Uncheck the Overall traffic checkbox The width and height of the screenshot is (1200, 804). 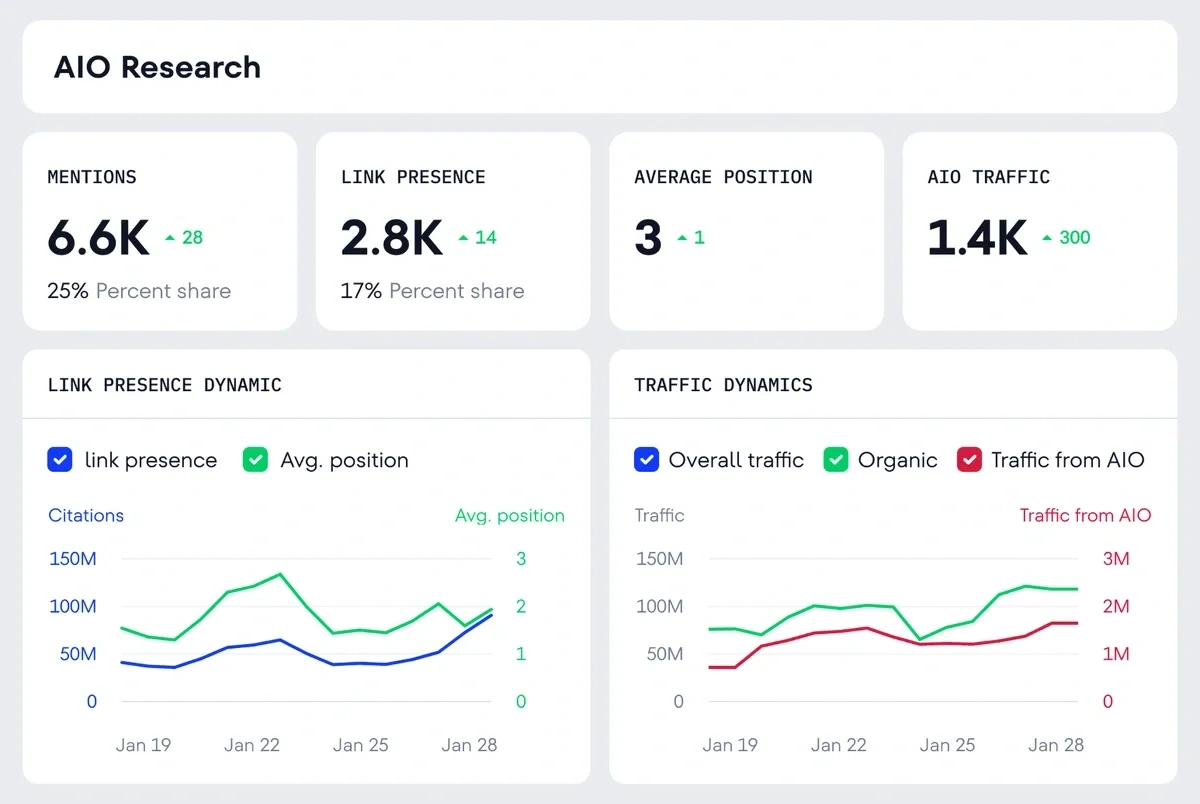tap(646, 460)
